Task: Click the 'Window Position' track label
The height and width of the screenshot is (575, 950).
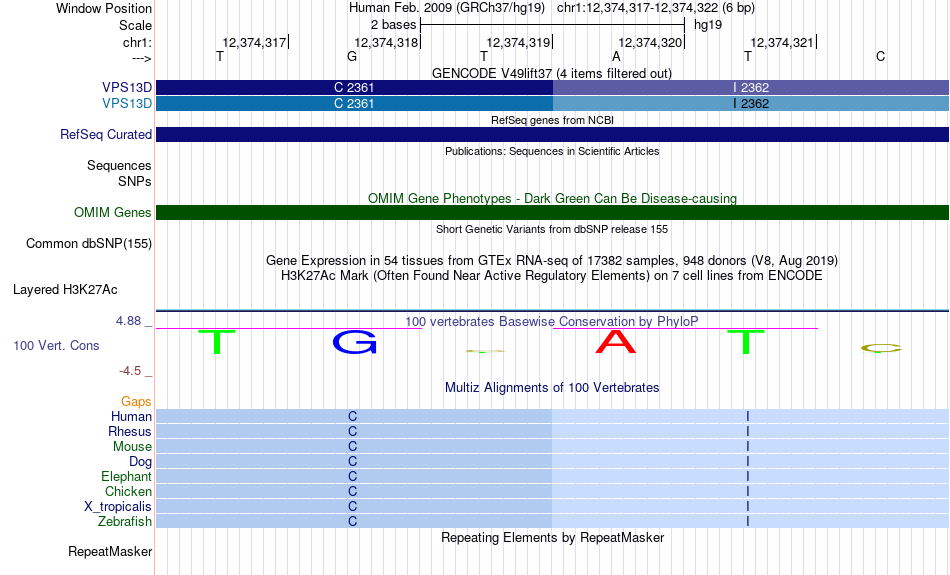Action: point(104,8)
